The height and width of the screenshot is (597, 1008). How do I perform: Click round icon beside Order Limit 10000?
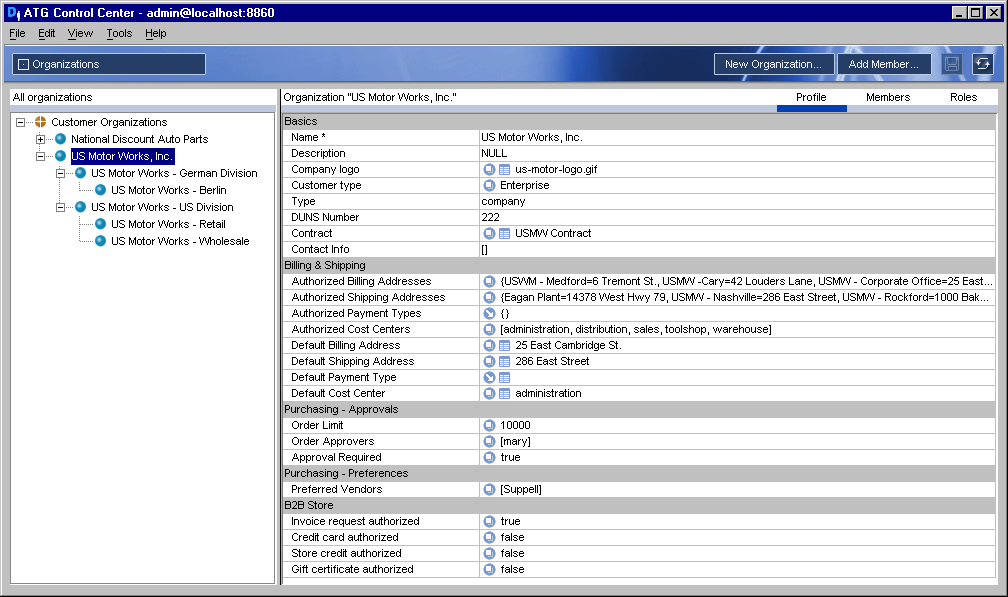[489, 425]
